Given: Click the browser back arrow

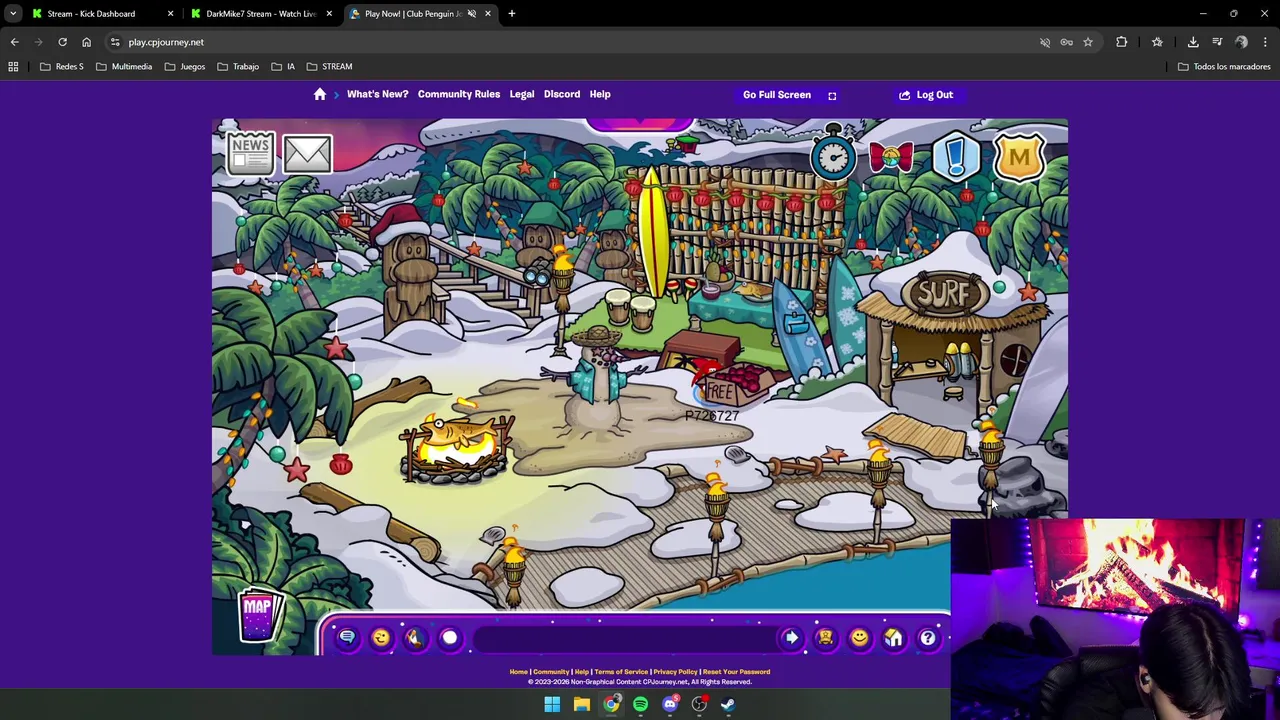Looking at the screenshot, I should point(14,42).
